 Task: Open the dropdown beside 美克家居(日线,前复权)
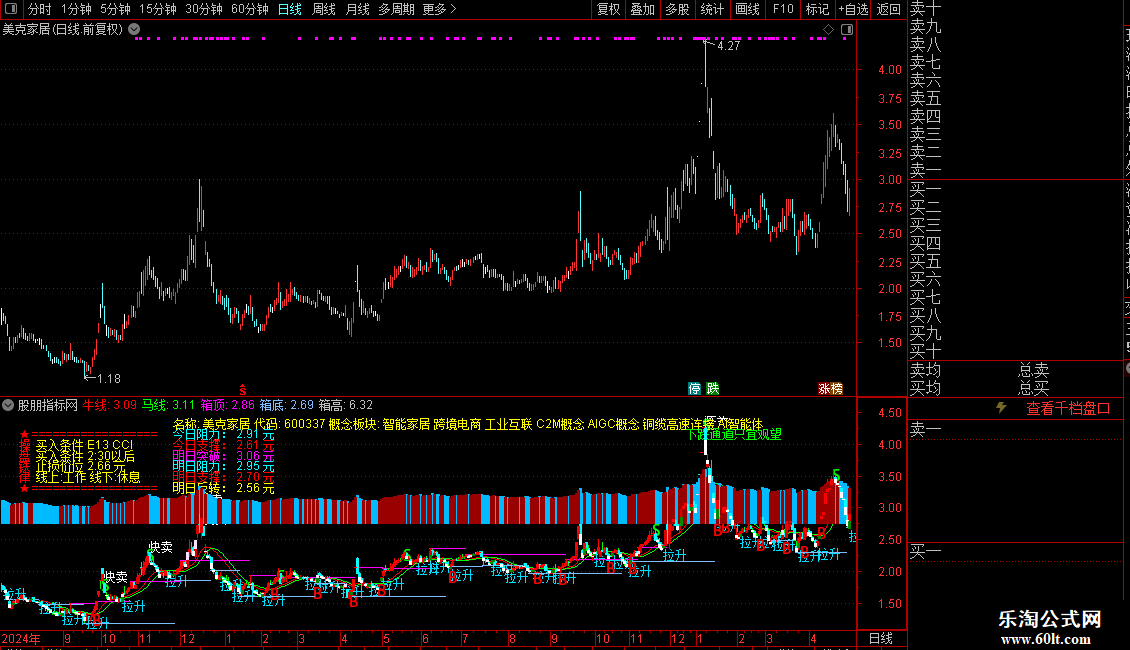pos(134,30)
